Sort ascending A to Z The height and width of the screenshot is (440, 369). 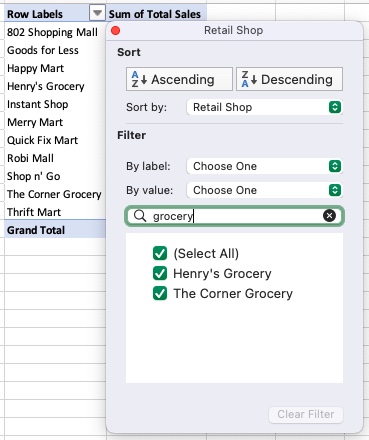click(x=179, y=79)
